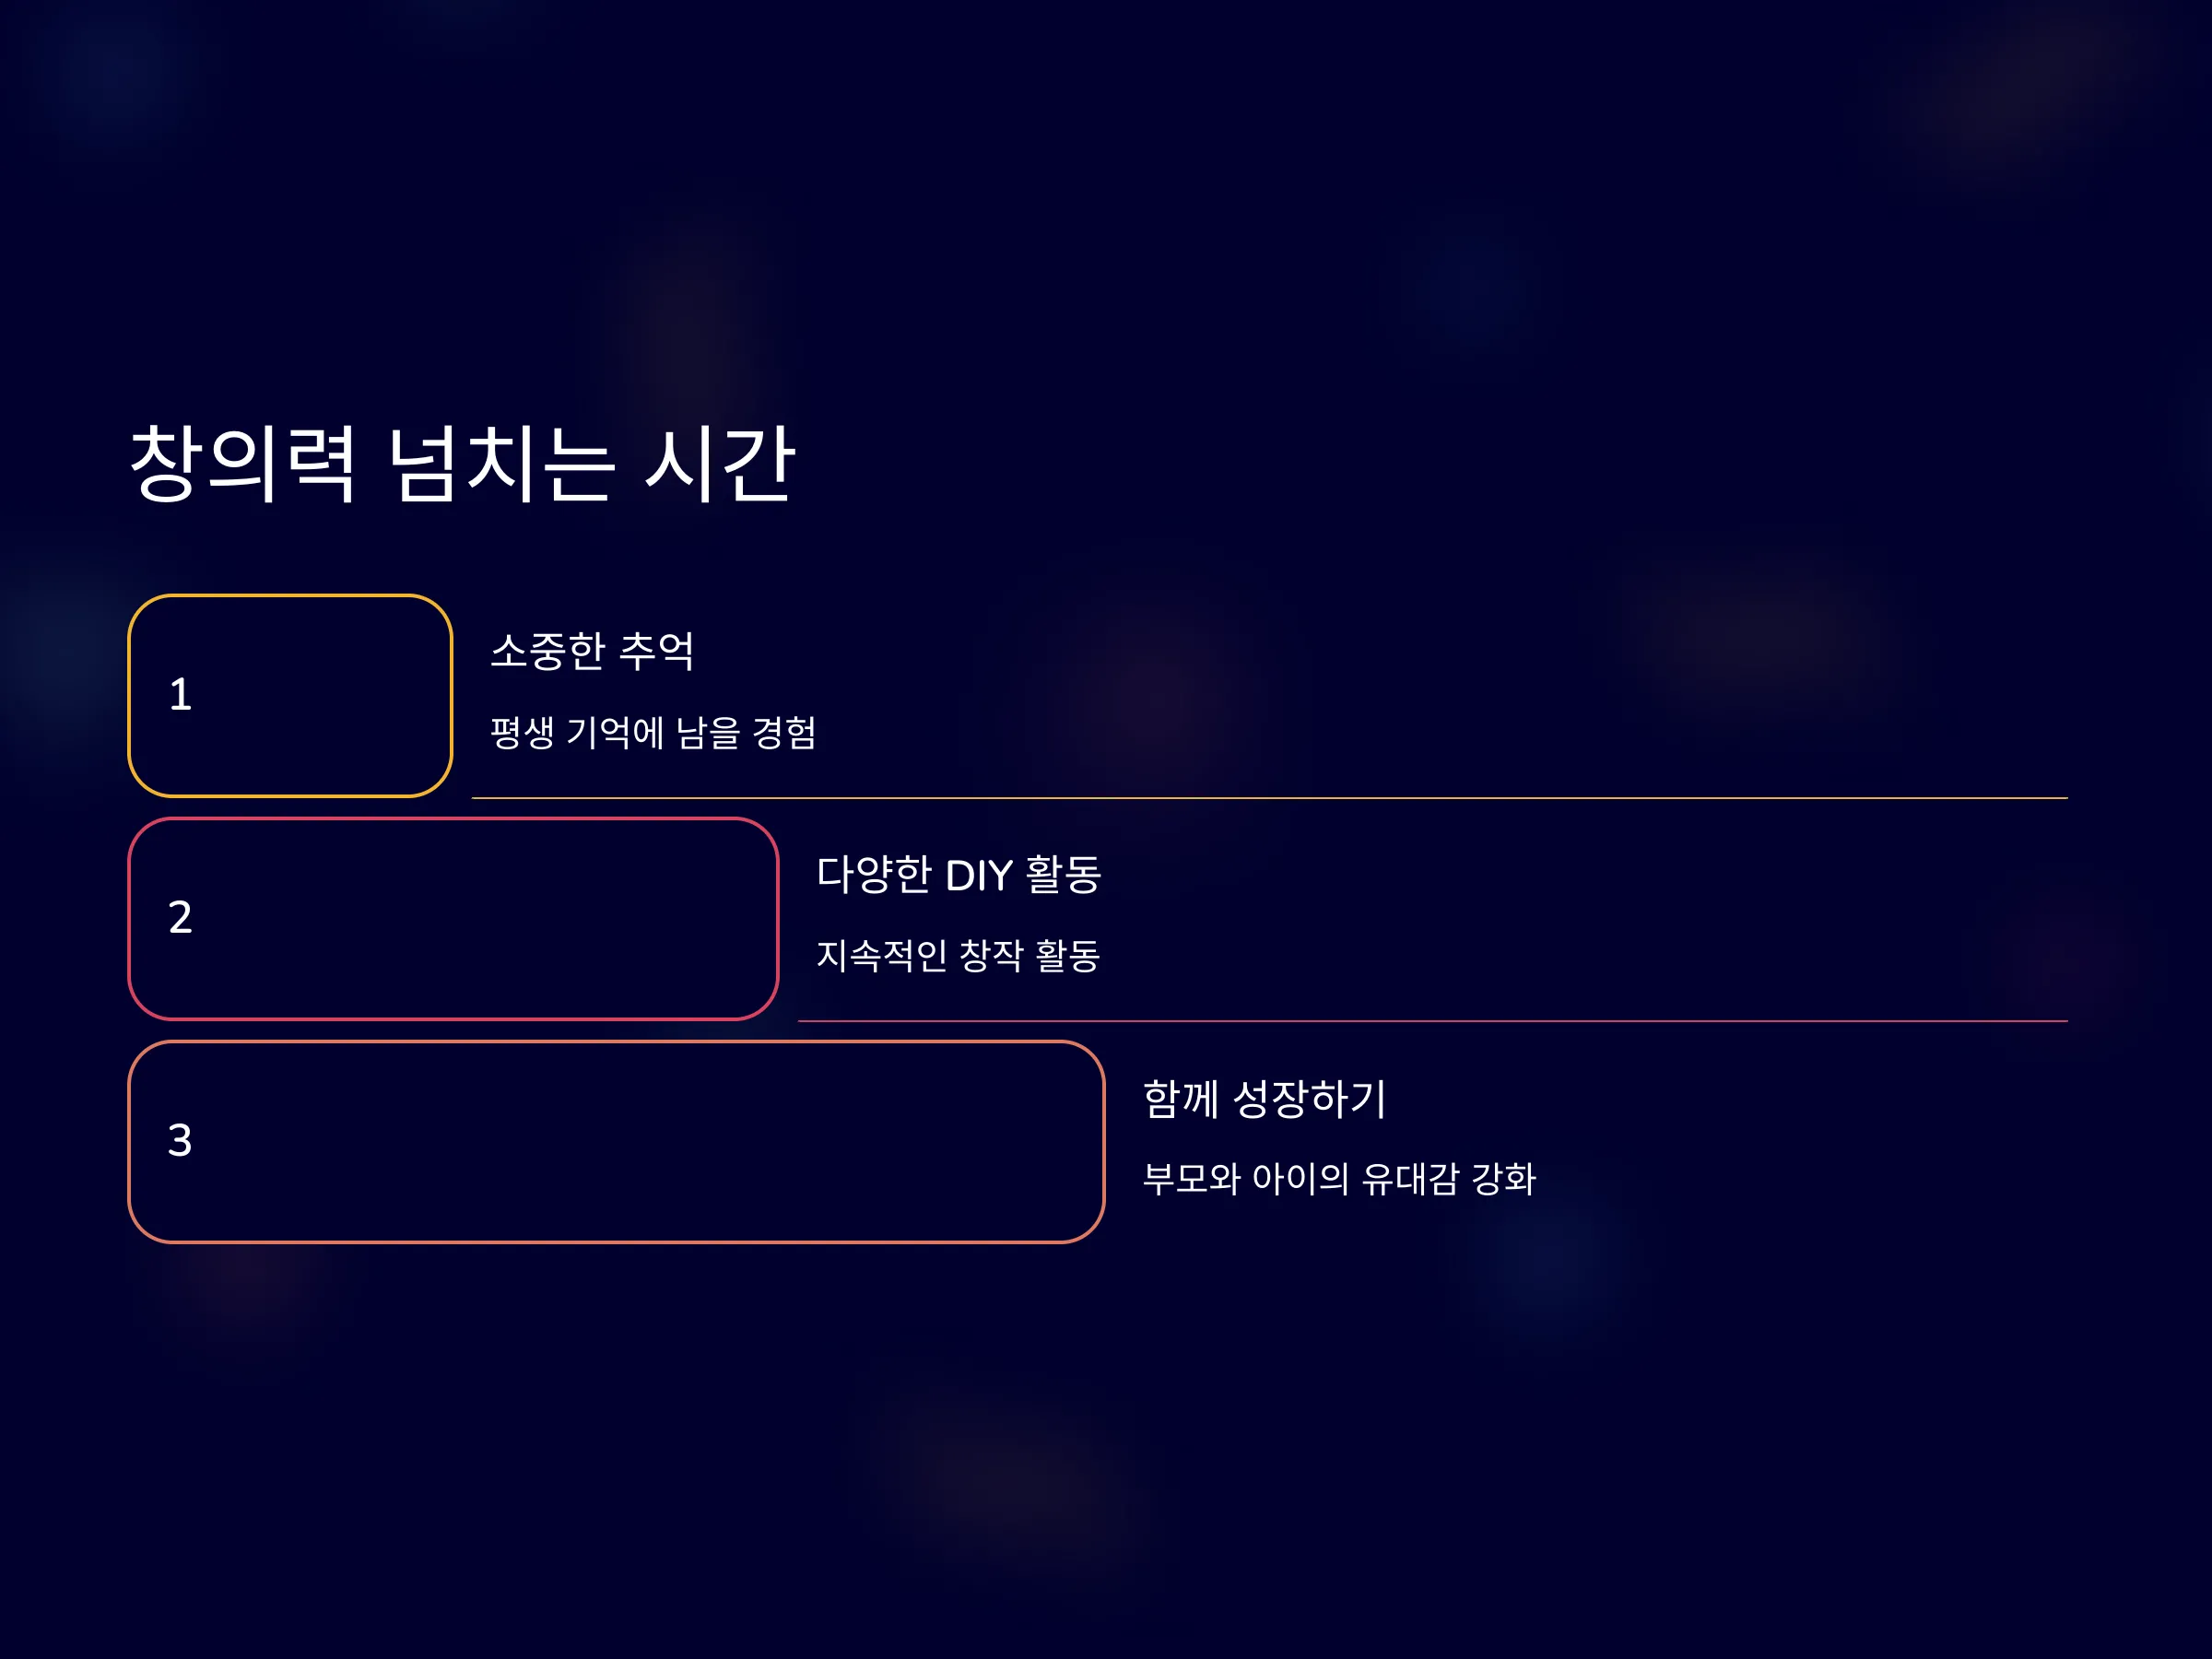Click the word DIY in second heading

[x=979, y=876]
